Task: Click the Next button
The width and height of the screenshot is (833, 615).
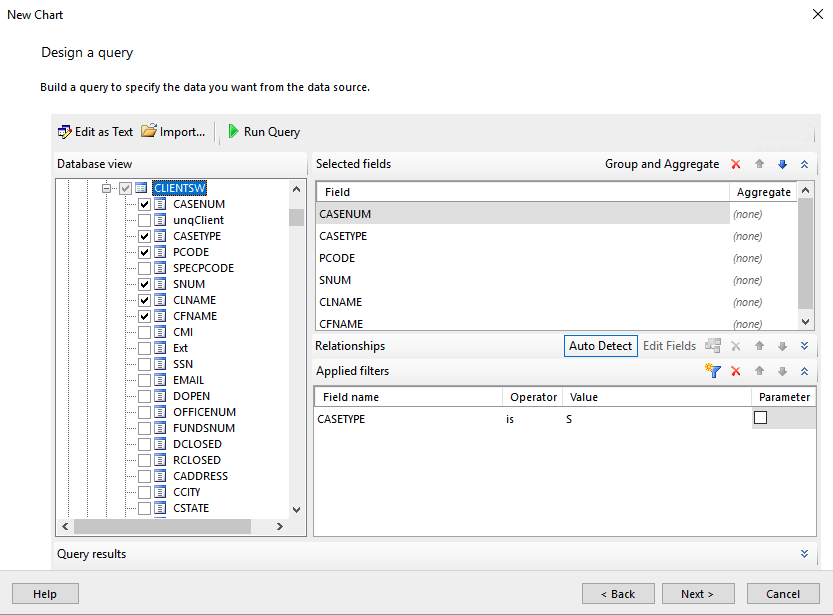Action: click(x=697, y=593)
